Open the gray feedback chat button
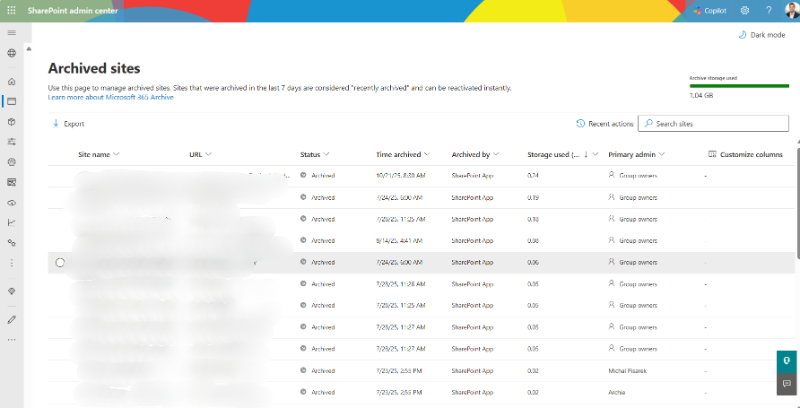Screen dimensions: 800x408 click(x=787, y=384)
